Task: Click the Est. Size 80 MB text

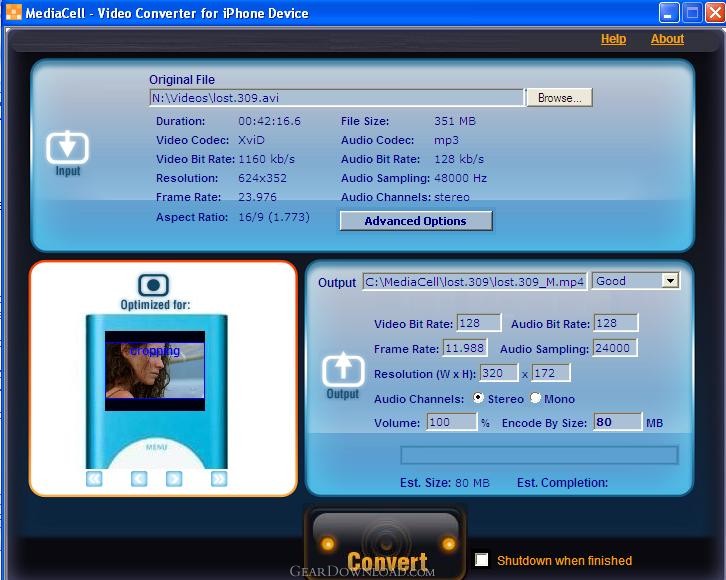Action: [x=444, y=483]
